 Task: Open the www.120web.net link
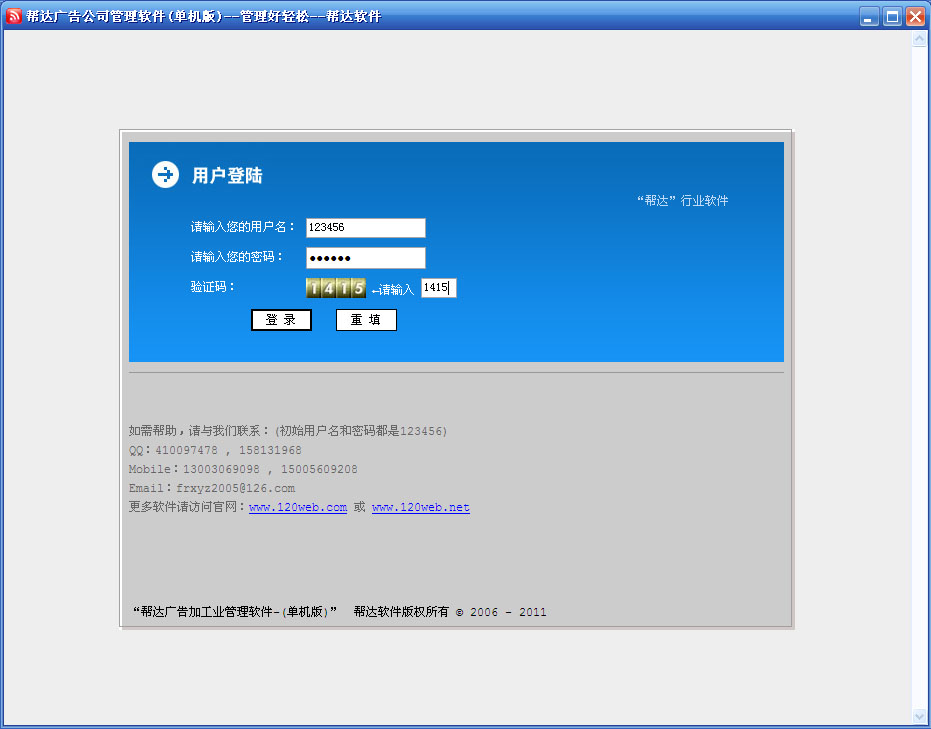(x=420, y=508)
